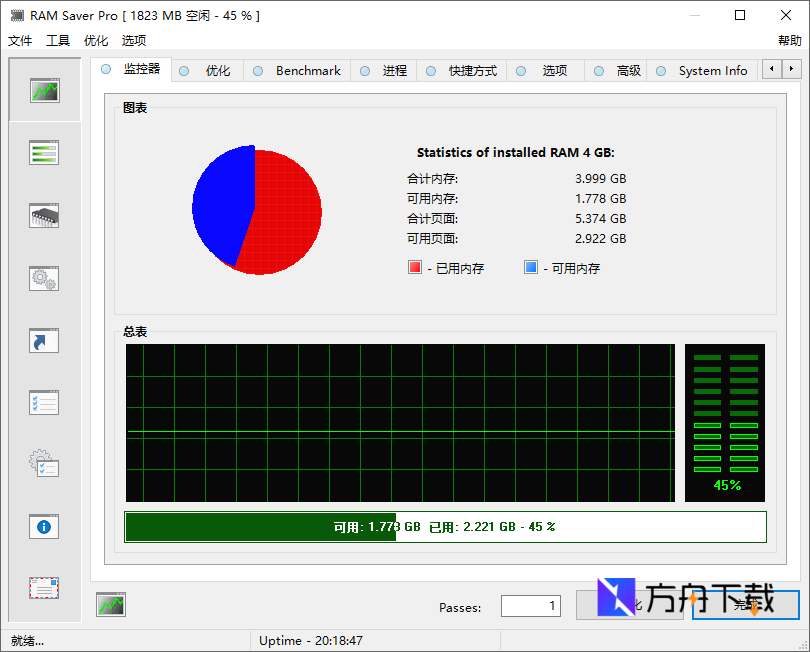Click the red 已用内存 legend swatch
The image size is (810, 652).
click(x=414, y=267)
